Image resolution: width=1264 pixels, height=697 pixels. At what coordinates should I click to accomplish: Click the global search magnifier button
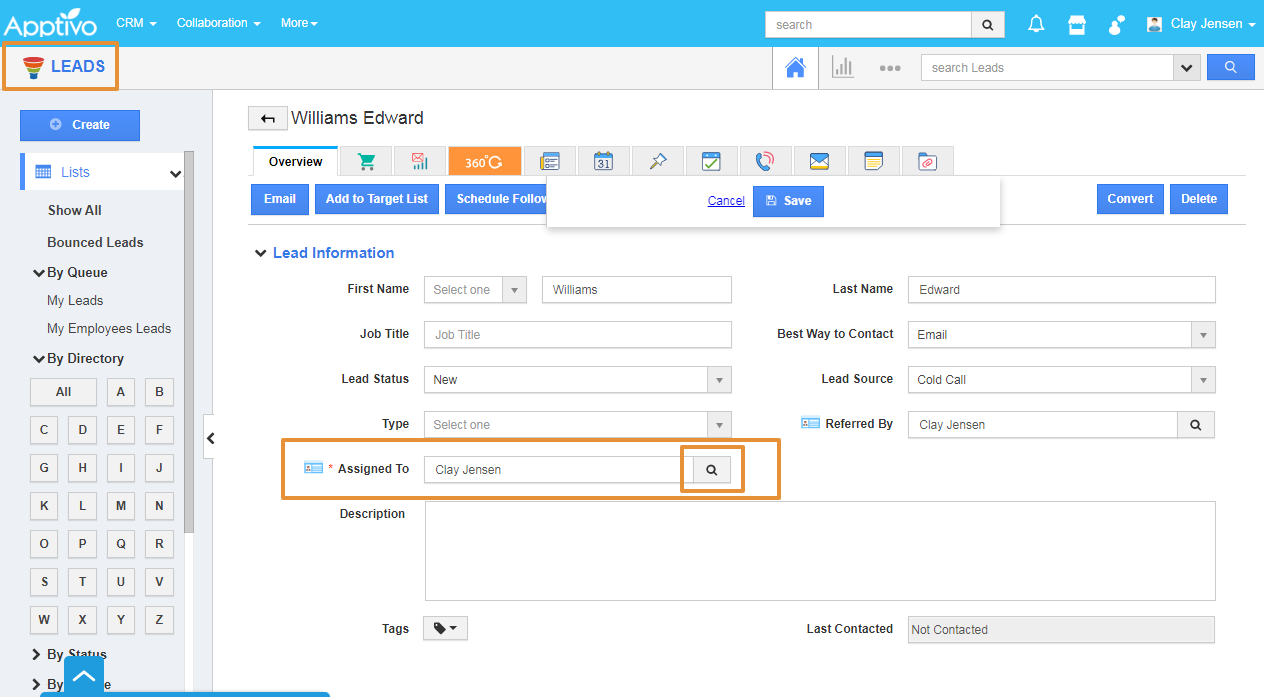[987, 25]
